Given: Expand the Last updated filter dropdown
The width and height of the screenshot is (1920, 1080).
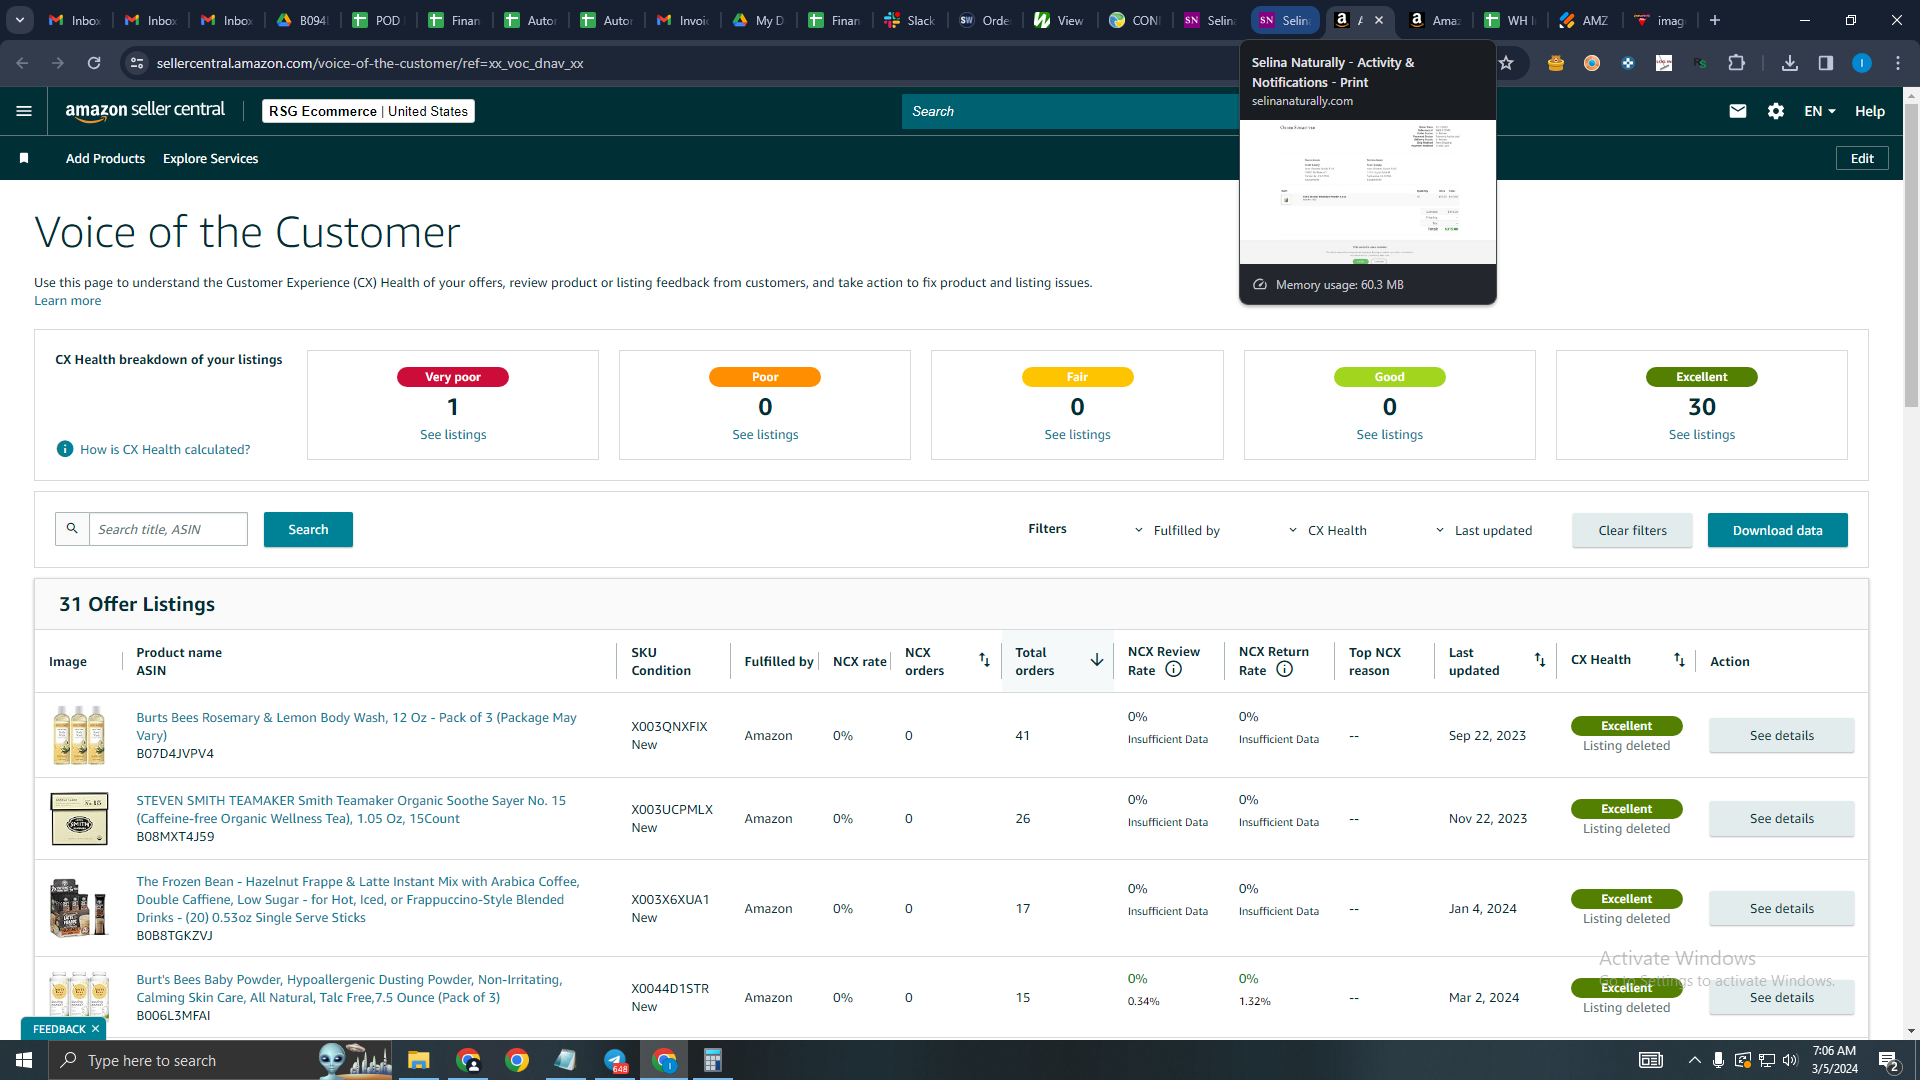Looking at the screenshot, I should 1484,530.
